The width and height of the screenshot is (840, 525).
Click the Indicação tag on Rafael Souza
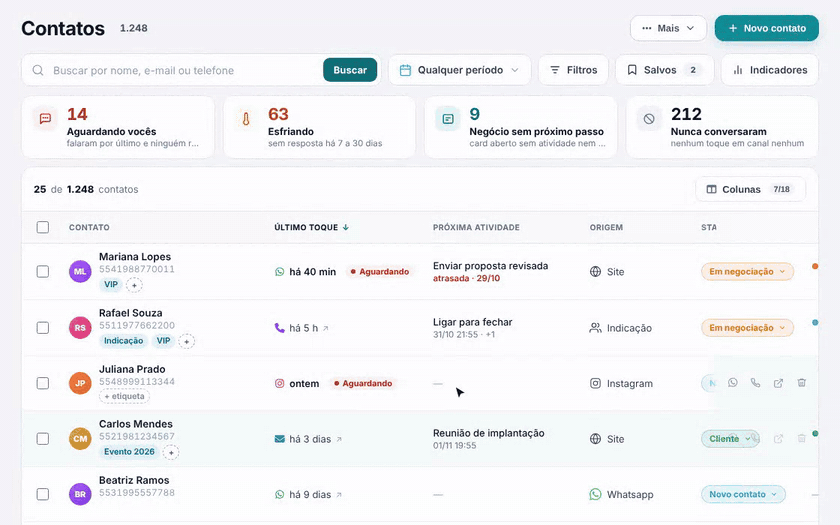click(123, 341)
